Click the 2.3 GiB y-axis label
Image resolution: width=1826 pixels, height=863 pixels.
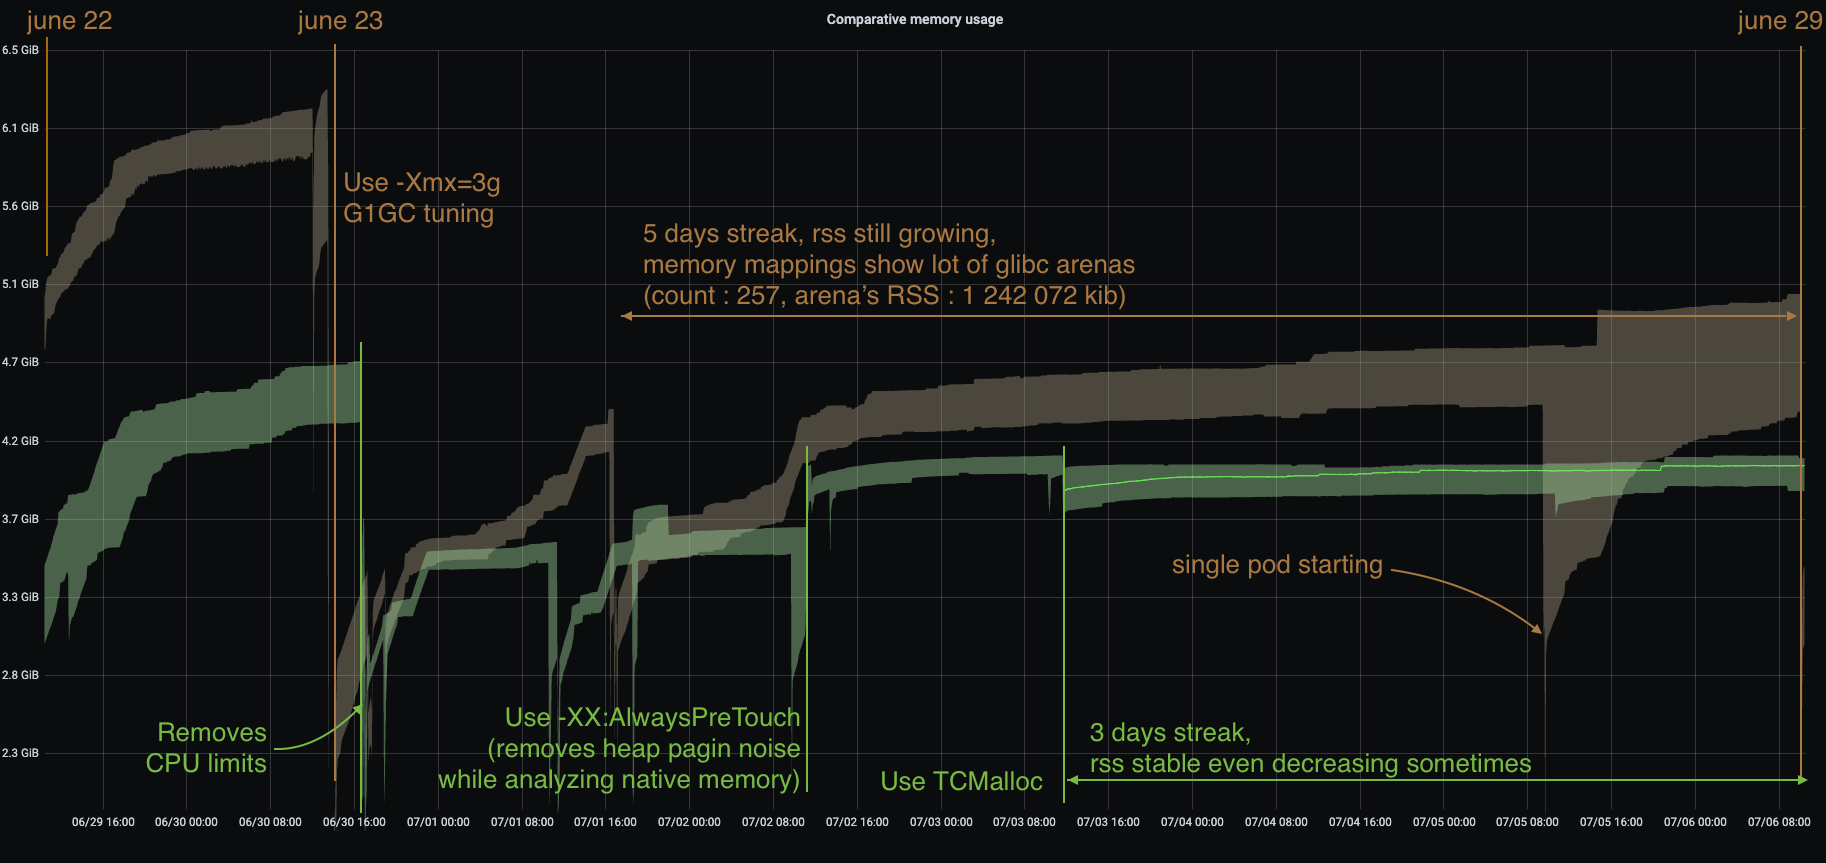point(21,753)
